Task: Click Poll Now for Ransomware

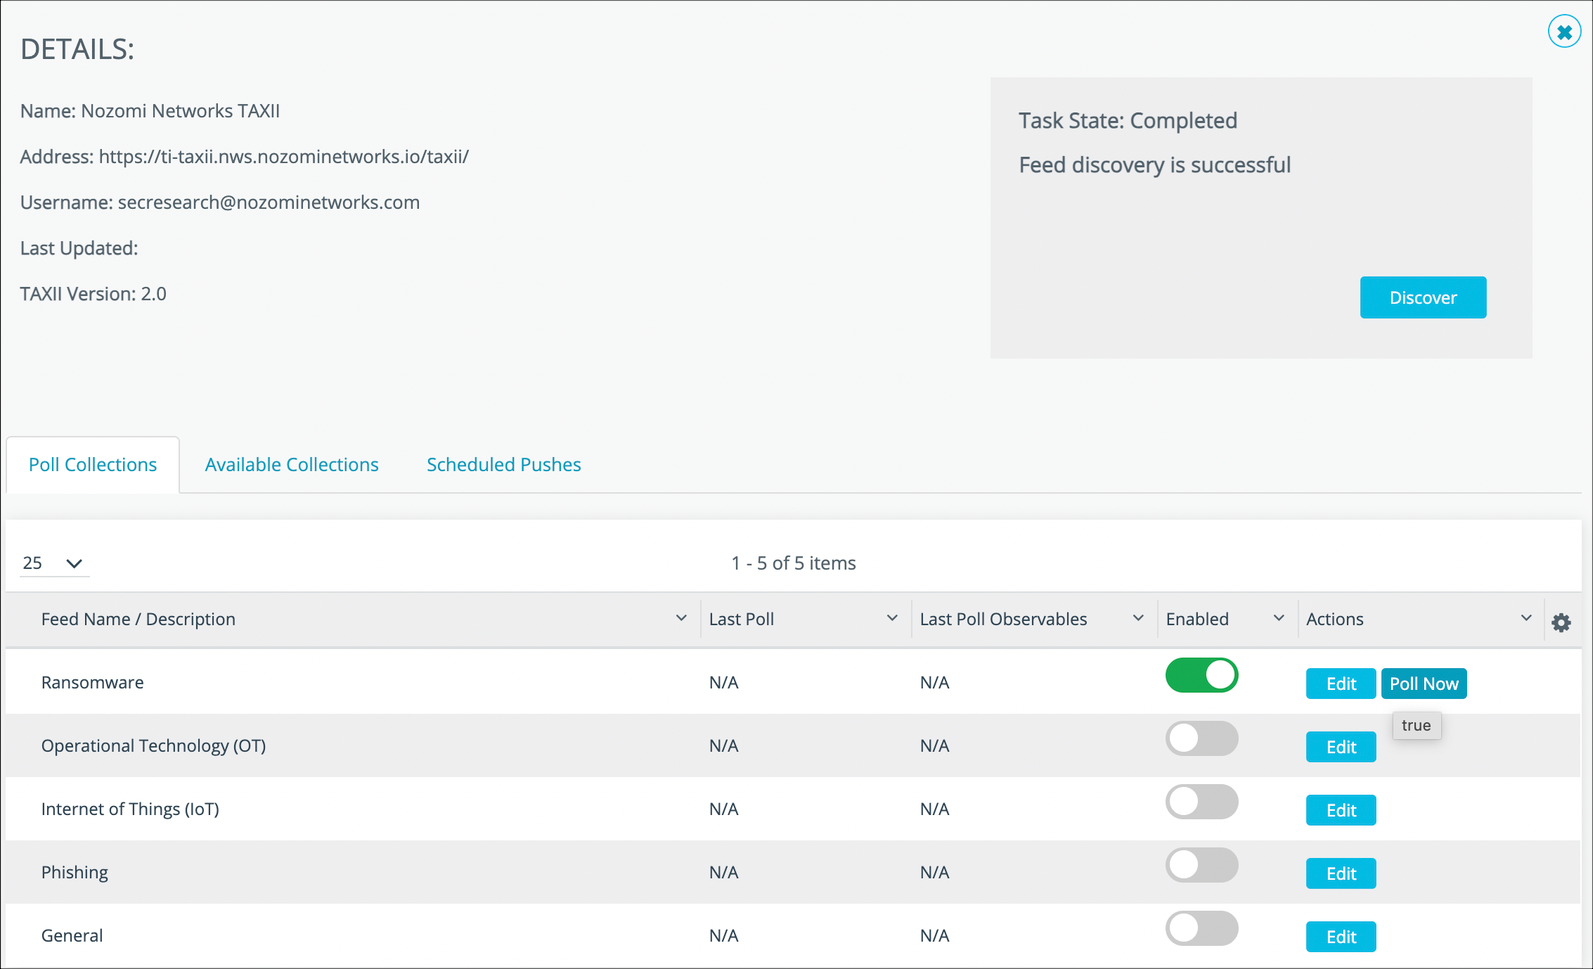Action: 1424,684
